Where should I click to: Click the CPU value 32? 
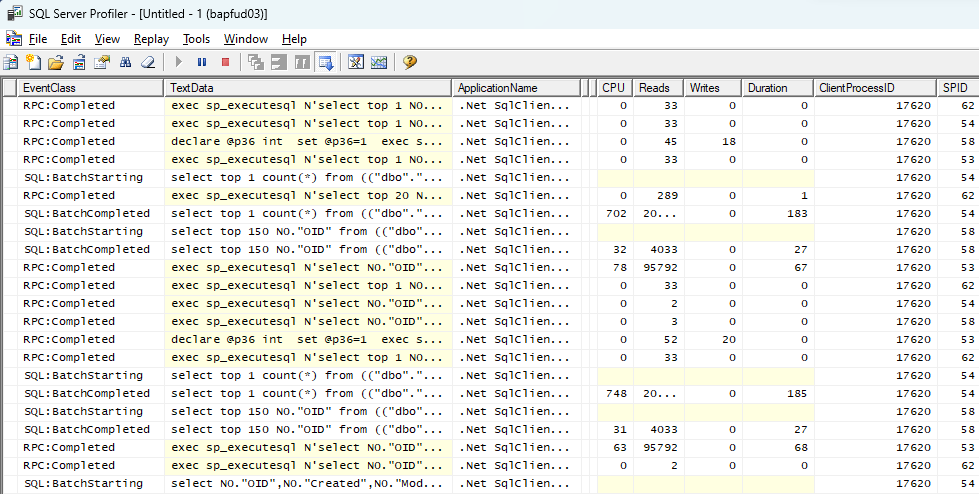point(619,249)
